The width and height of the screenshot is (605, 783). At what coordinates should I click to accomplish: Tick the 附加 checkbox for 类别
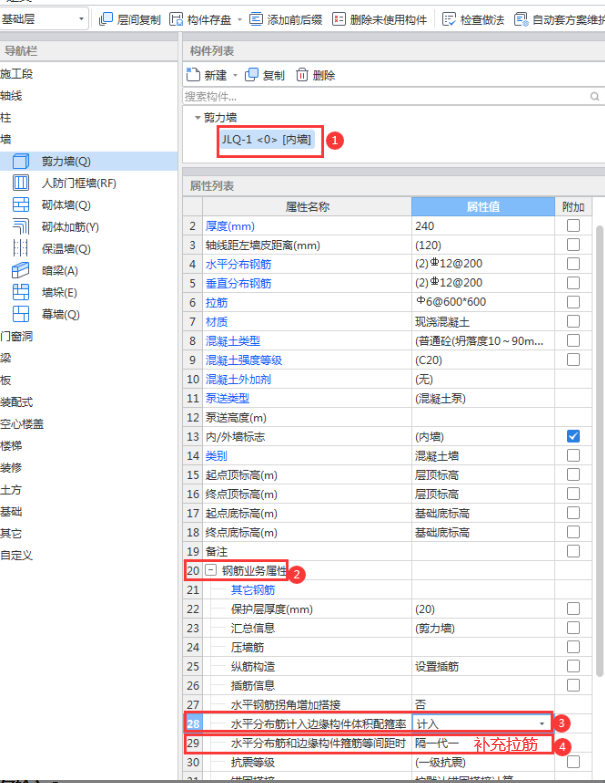tap(573, 455)
